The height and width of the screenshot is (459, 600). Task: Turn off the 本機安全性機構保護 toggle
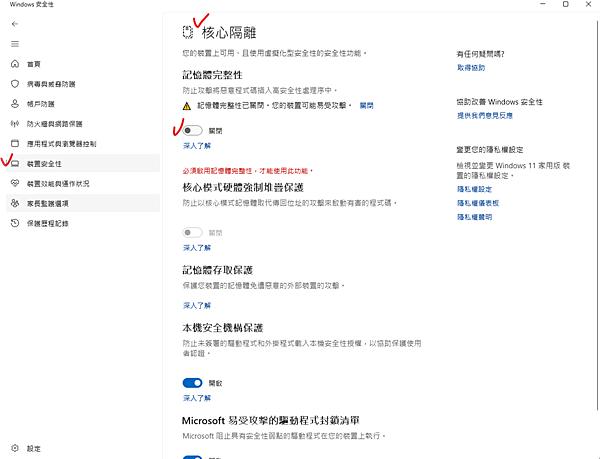point(192,383)
